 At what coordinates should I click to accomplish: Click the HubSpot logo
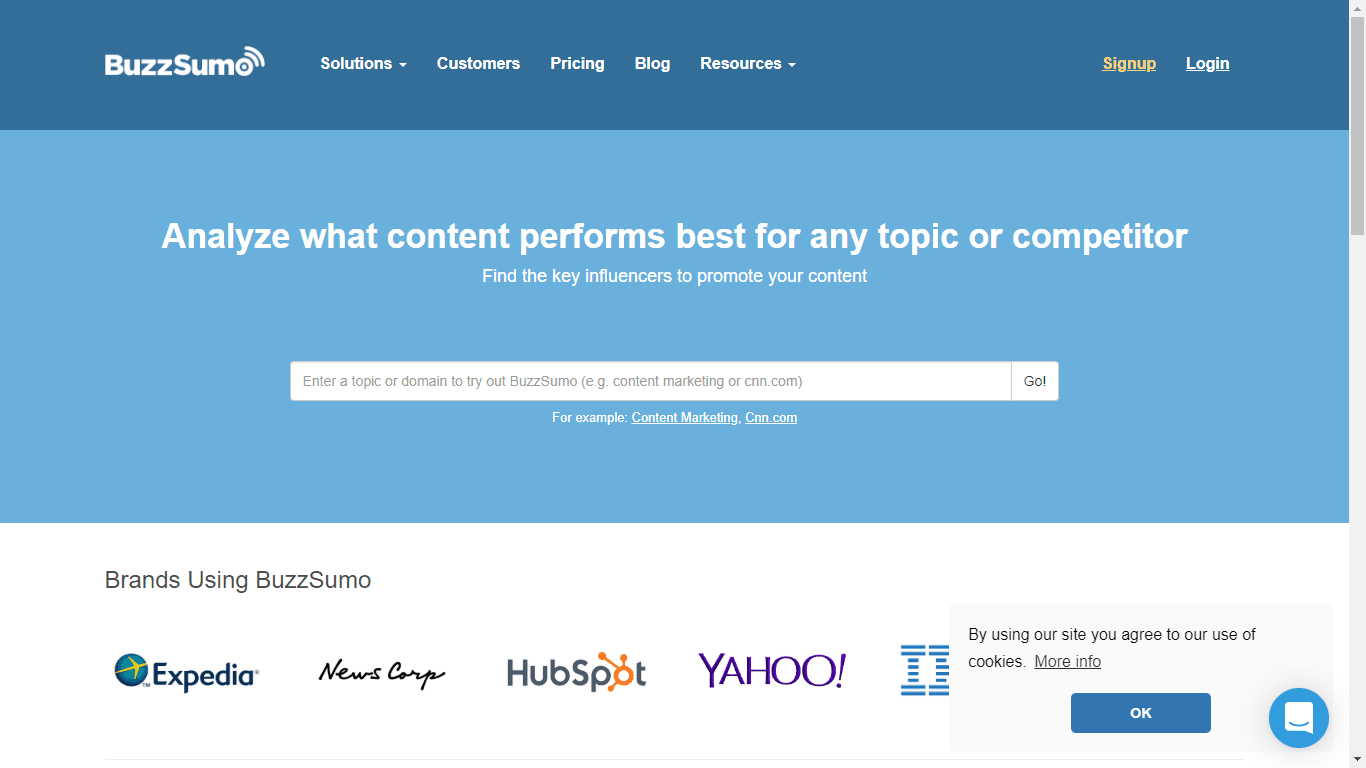pyautogui.click(x=576, y=673)
